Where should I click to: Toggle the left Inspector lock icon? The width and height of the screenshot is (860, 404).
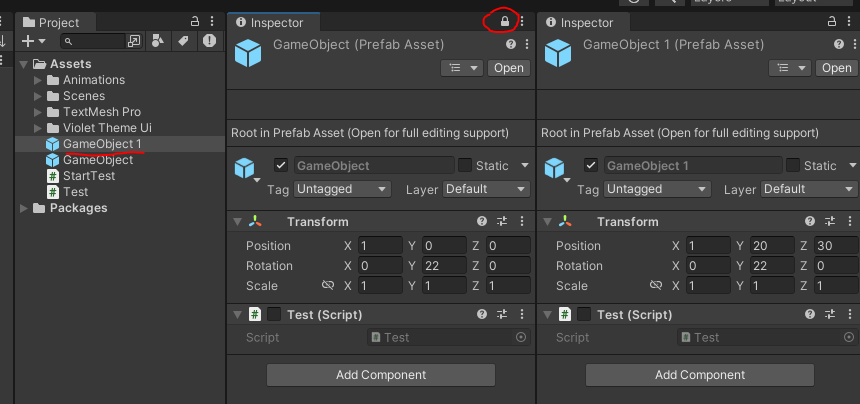505,21
